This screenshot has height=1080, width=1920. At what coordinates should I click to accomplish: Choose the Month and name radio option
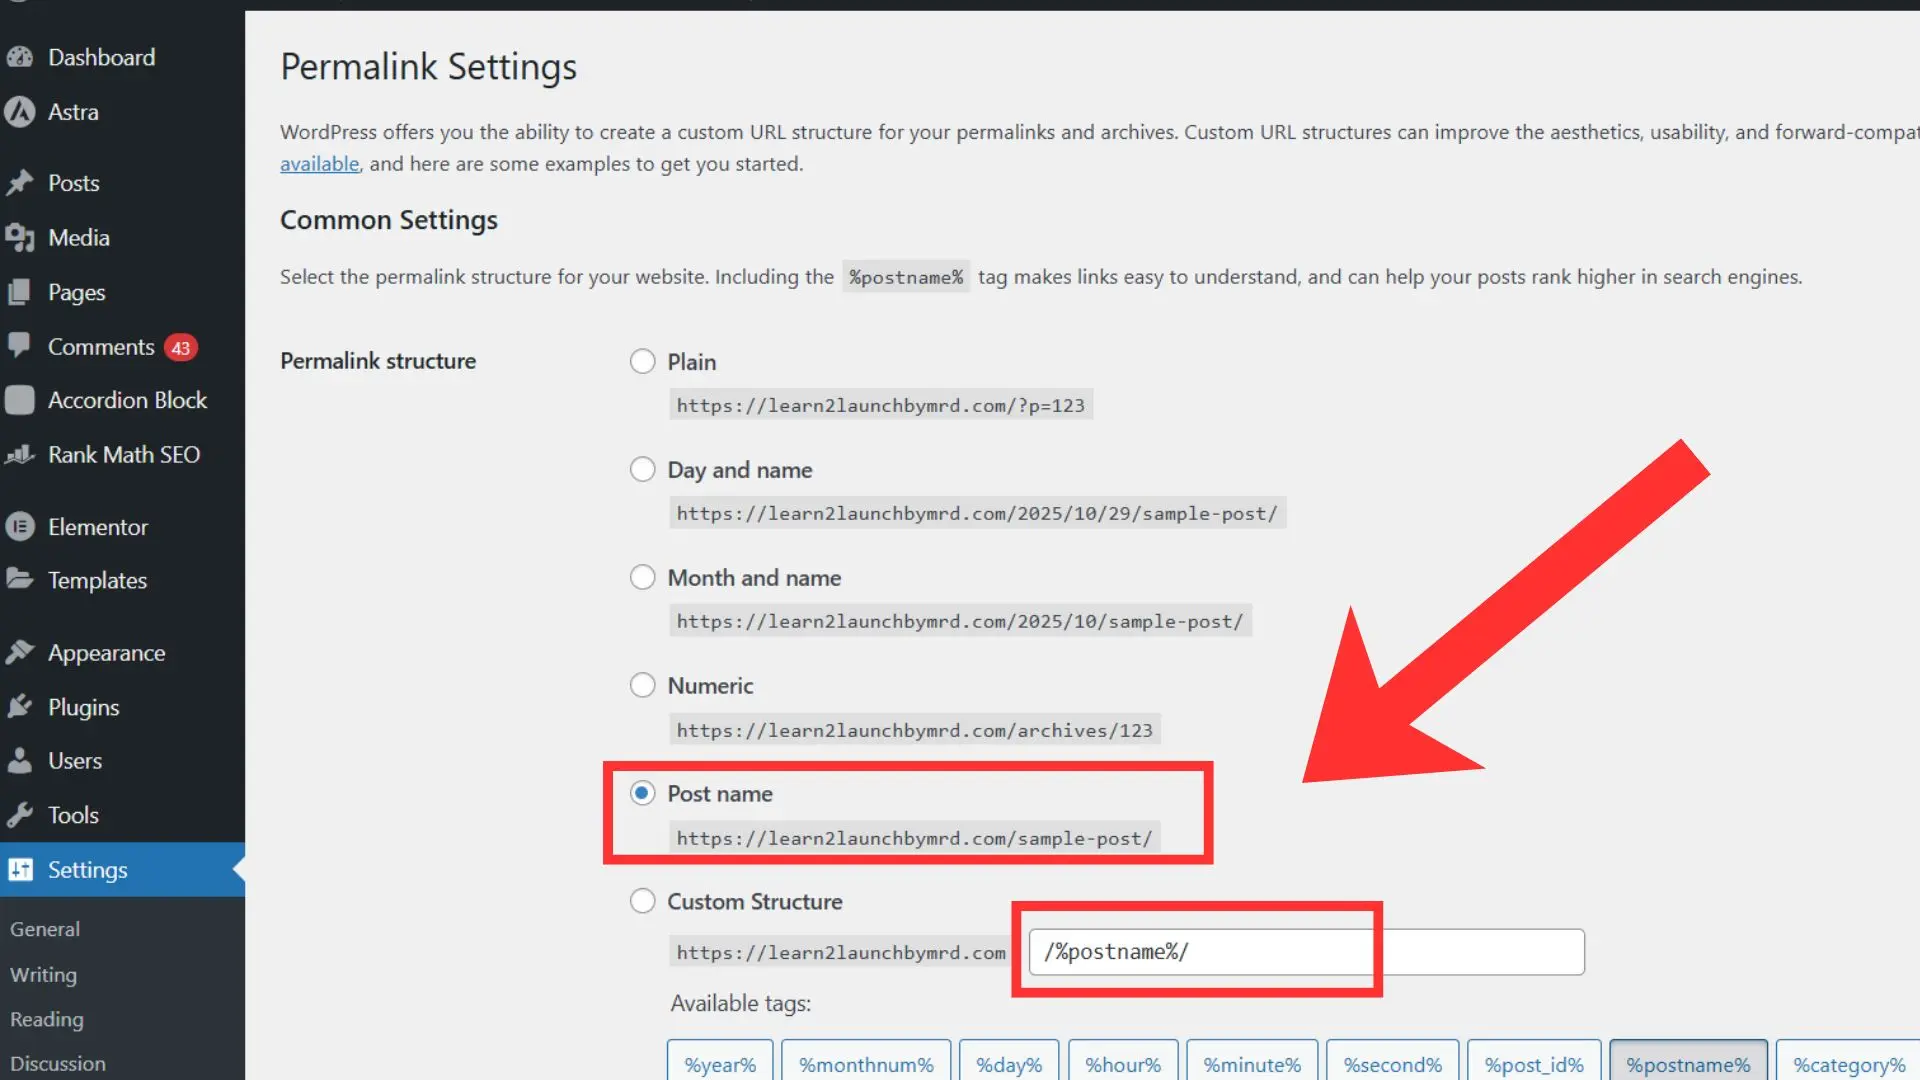(642, 577)
